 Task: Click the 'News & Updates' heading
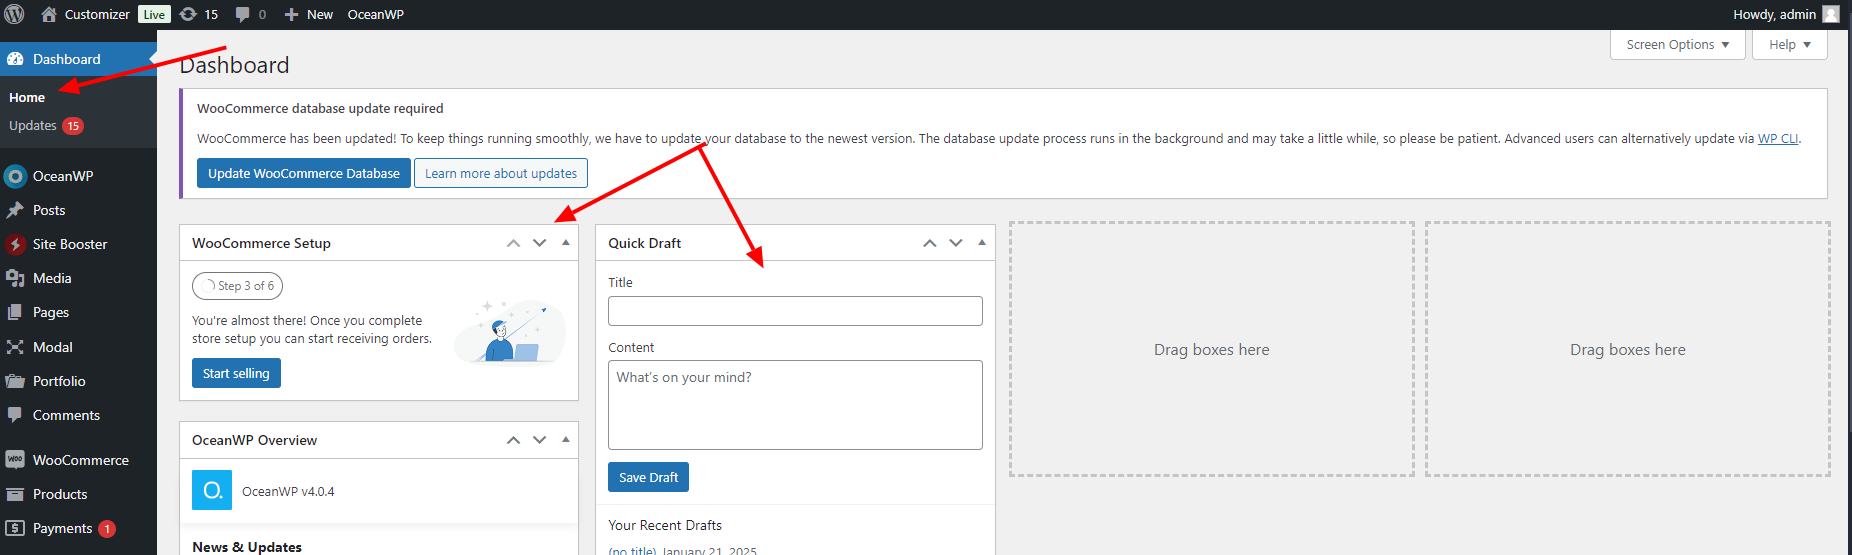pos(247,547)
